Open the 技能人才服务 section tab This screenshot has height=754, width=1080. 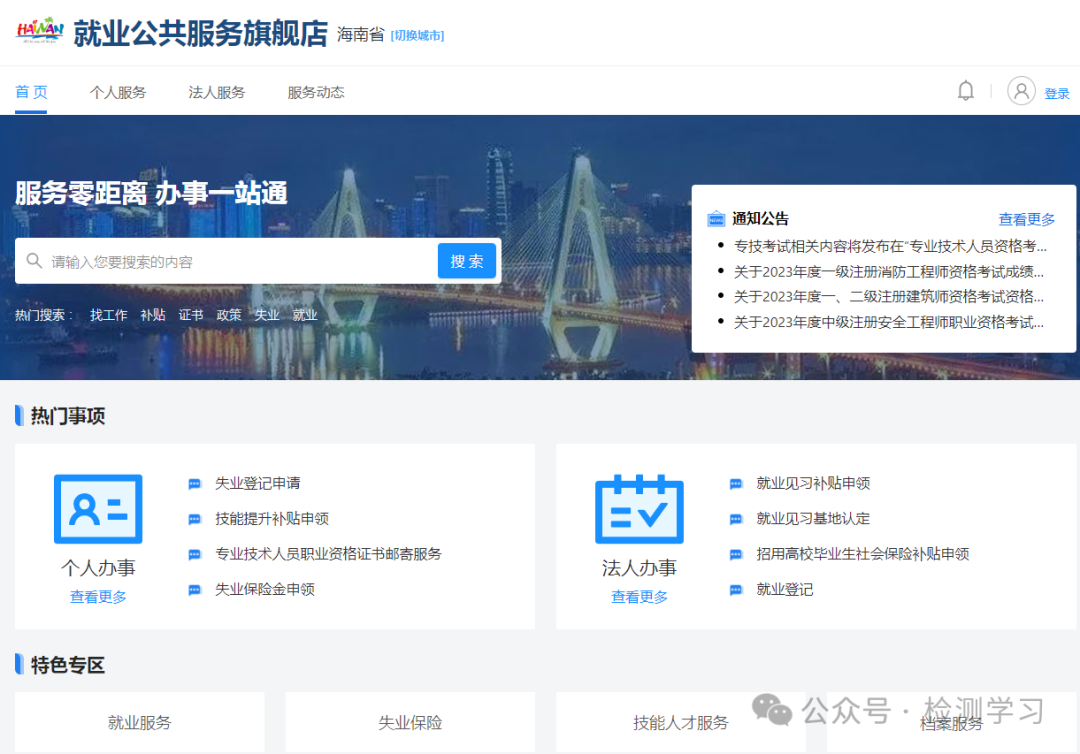680,722
